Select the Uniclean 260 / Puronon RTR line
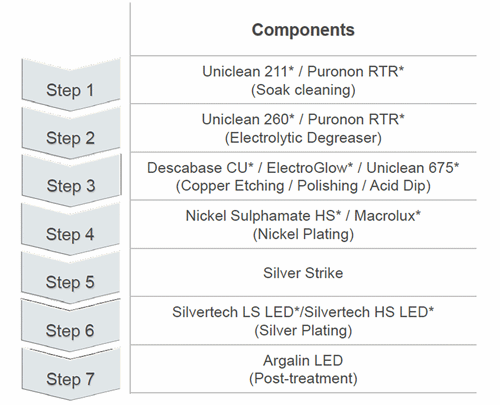 [303, 119]
